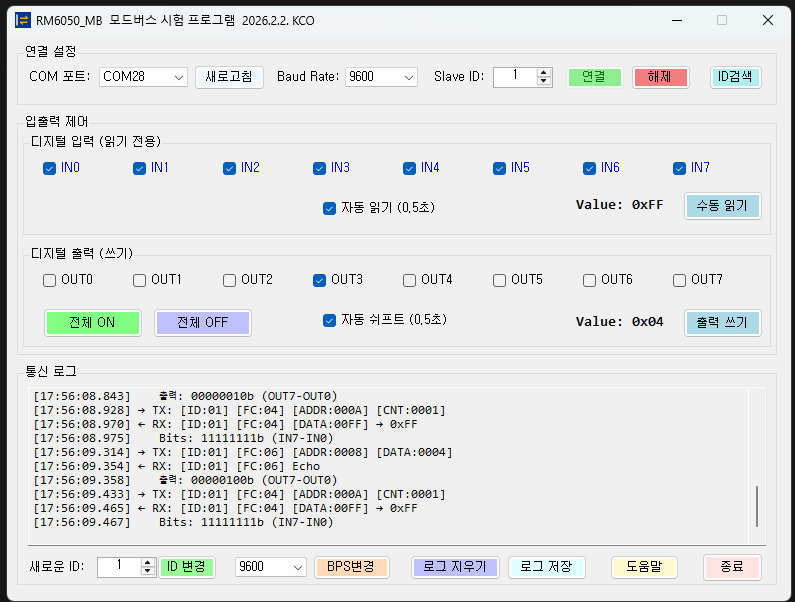Click the 종료 exit button
This screenshot has width=795, height=602.
pos(732,567)
